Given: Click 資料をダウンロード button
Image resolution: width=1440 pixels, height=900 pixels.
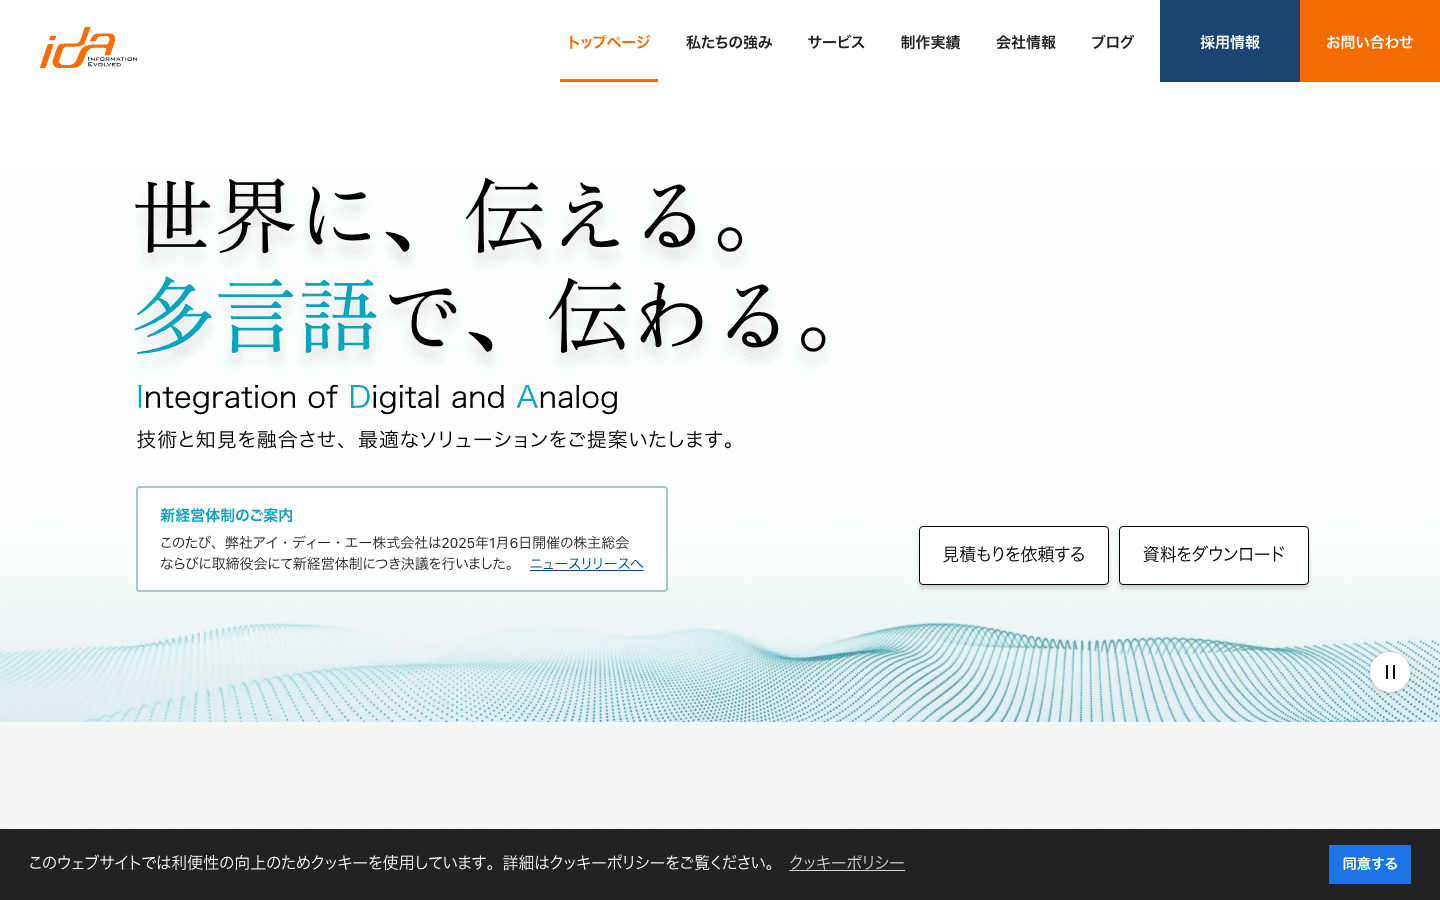Looking at the screenshot, I should tap(1214, 555).
